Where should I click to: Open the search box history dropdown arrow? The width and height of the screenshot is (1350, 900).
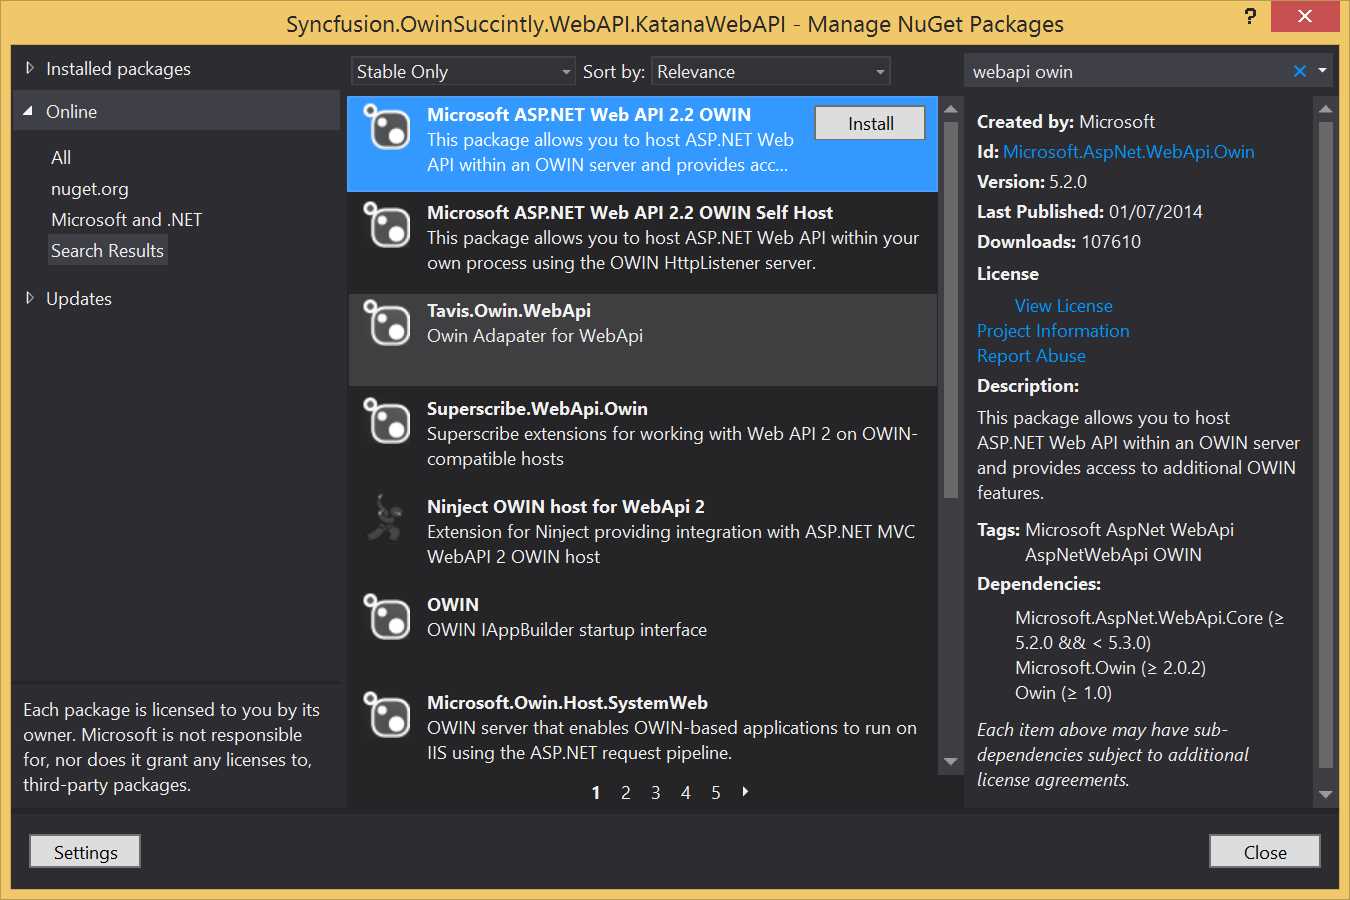(x=1322, y=71)
